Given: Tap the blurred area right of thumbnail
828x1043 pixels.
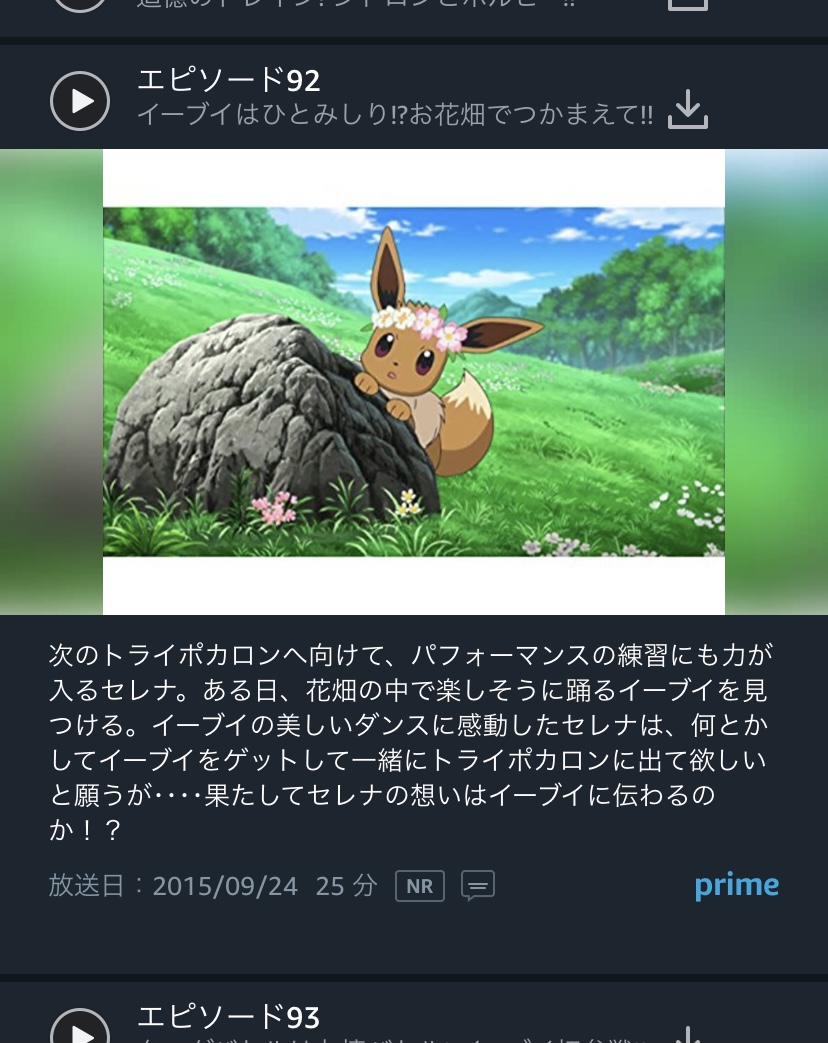Looking at the screenshot, I should point(776,382).
